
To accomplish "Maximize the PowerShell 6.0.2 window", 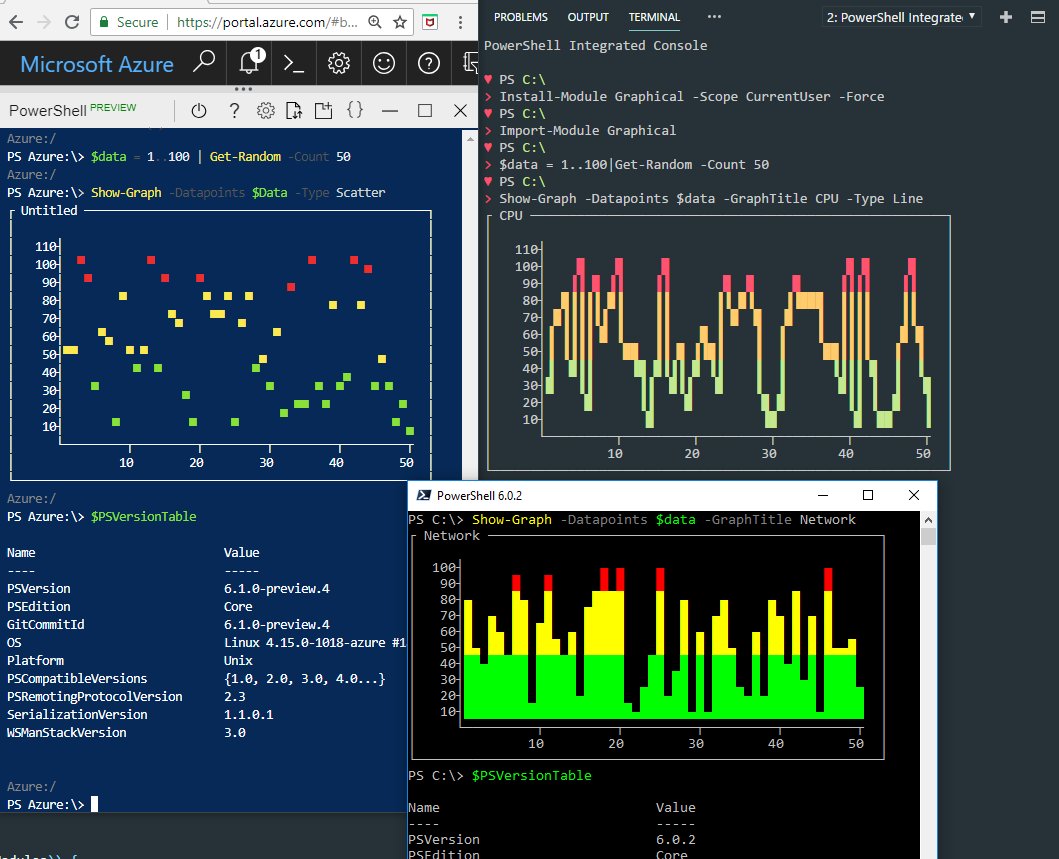I will (868, 495).
